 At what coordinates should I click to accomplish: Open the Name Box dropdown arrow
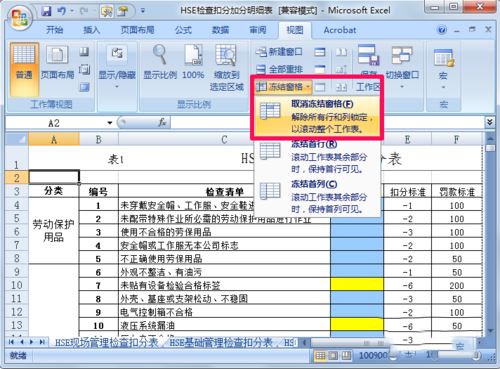coord(110,123)
